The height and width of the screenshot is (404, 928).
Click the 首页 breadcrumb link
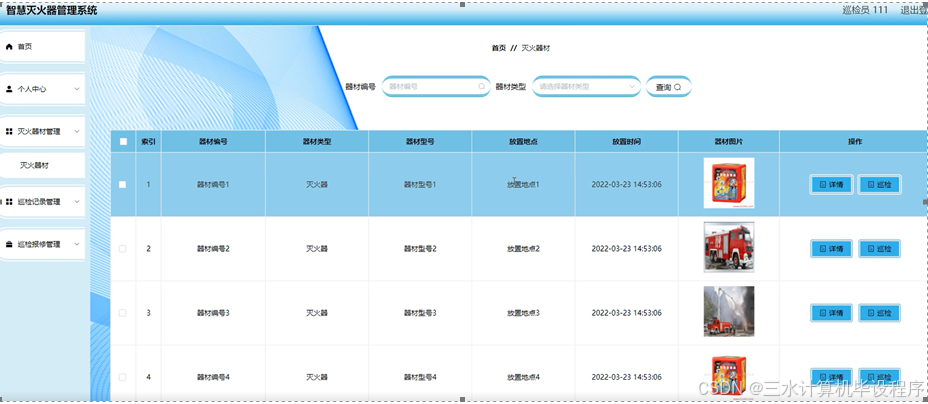499,49
